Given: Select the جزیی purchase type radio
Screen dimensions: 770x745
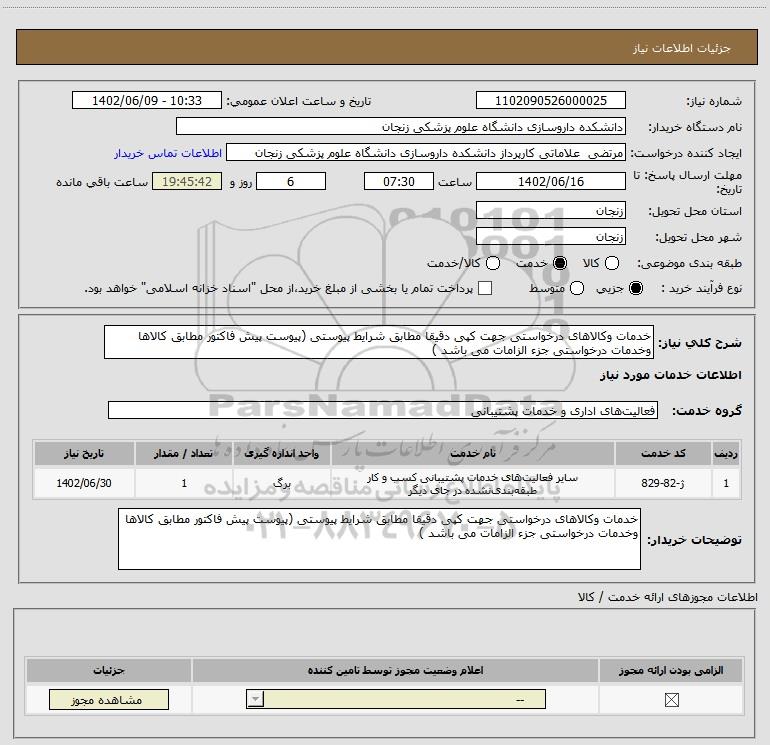Looking at the screenshot, I should click(636, 288).
